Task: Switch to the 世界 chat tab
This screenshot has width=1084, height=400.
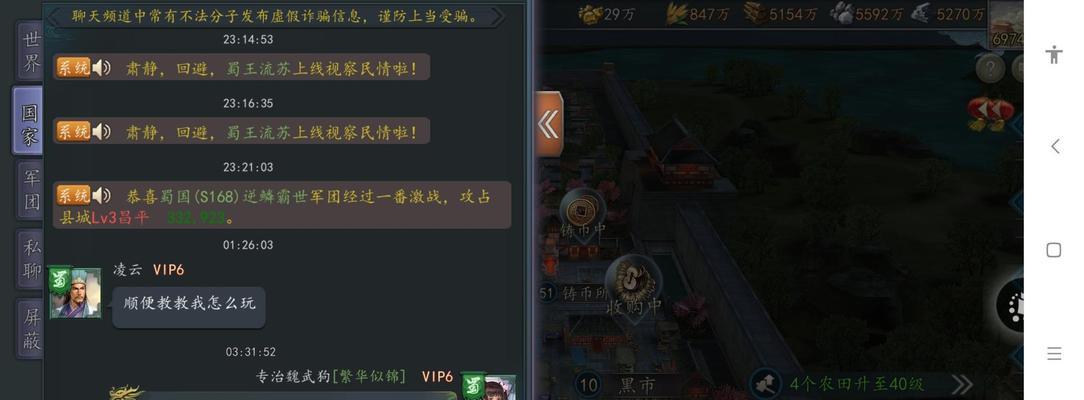Action: pyautogui.click(x=29, y=51)
